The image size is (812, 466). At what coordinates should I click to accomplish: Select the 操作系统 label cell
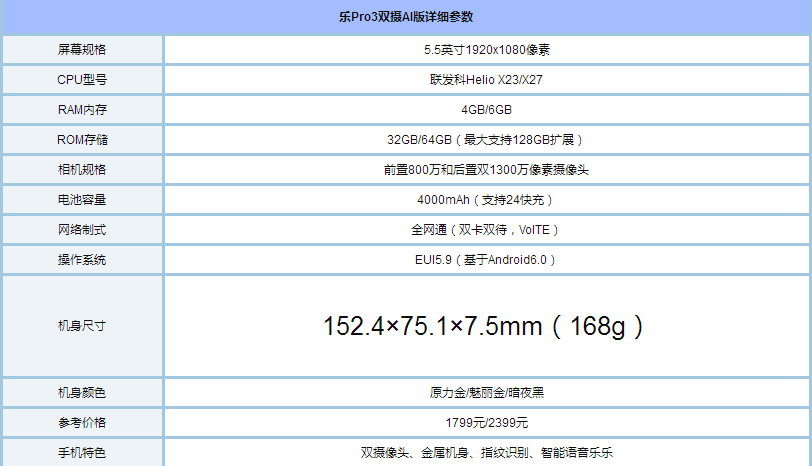point(82,260)
